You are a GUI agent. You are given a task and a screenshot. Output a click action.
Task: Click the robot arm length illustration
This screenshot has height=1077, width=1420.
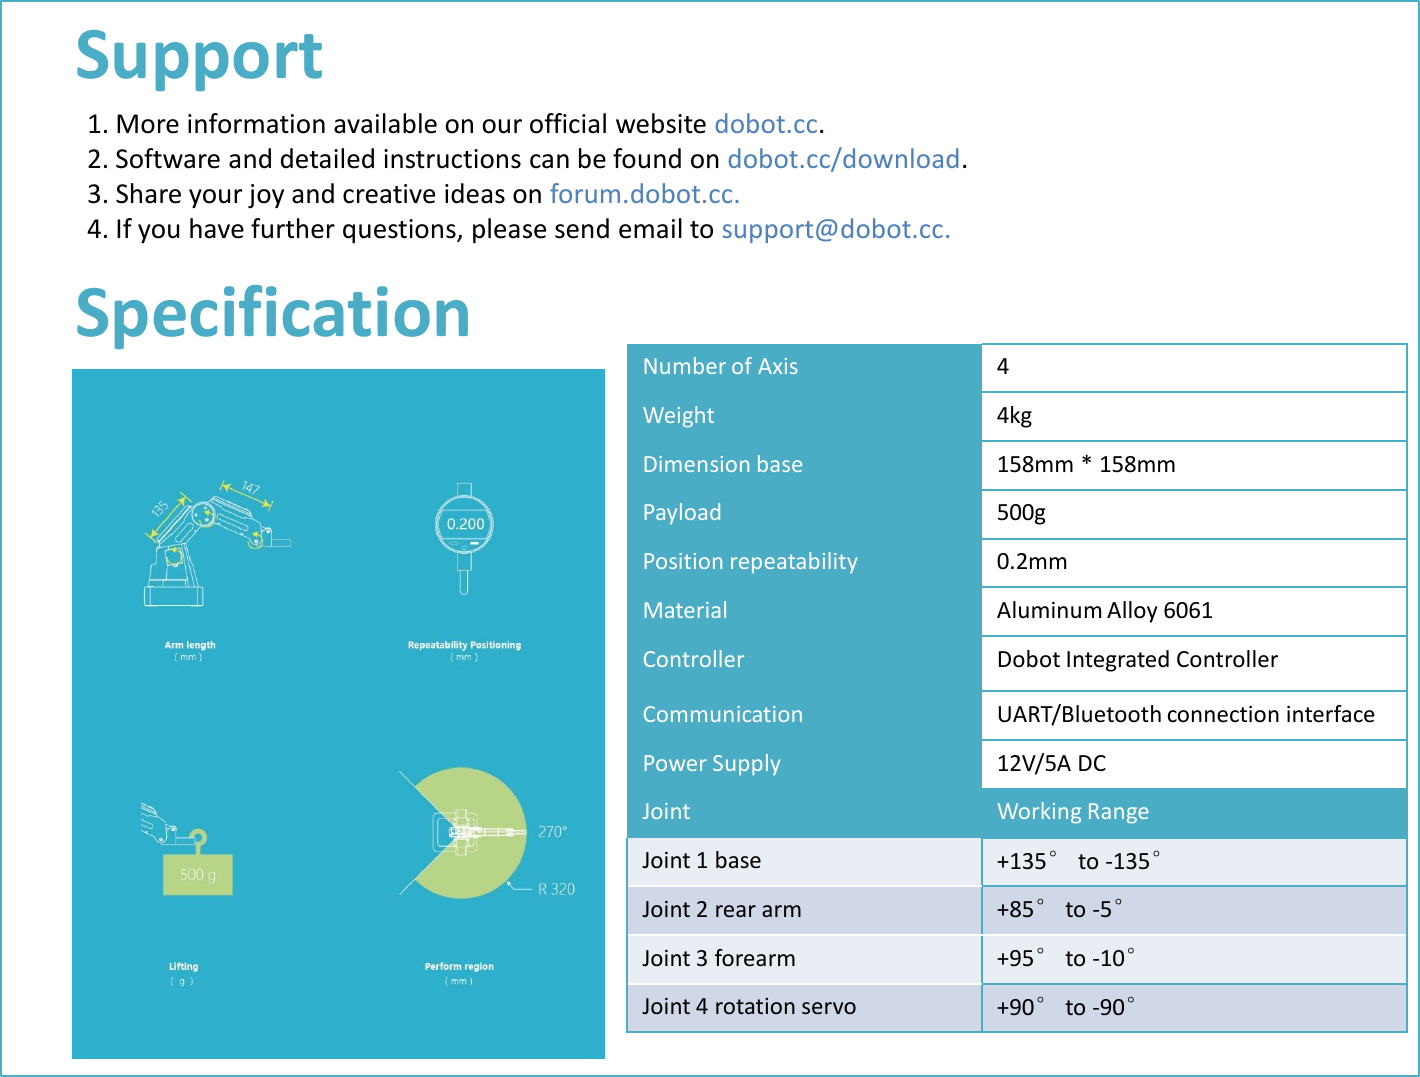(x=215, y=545)
